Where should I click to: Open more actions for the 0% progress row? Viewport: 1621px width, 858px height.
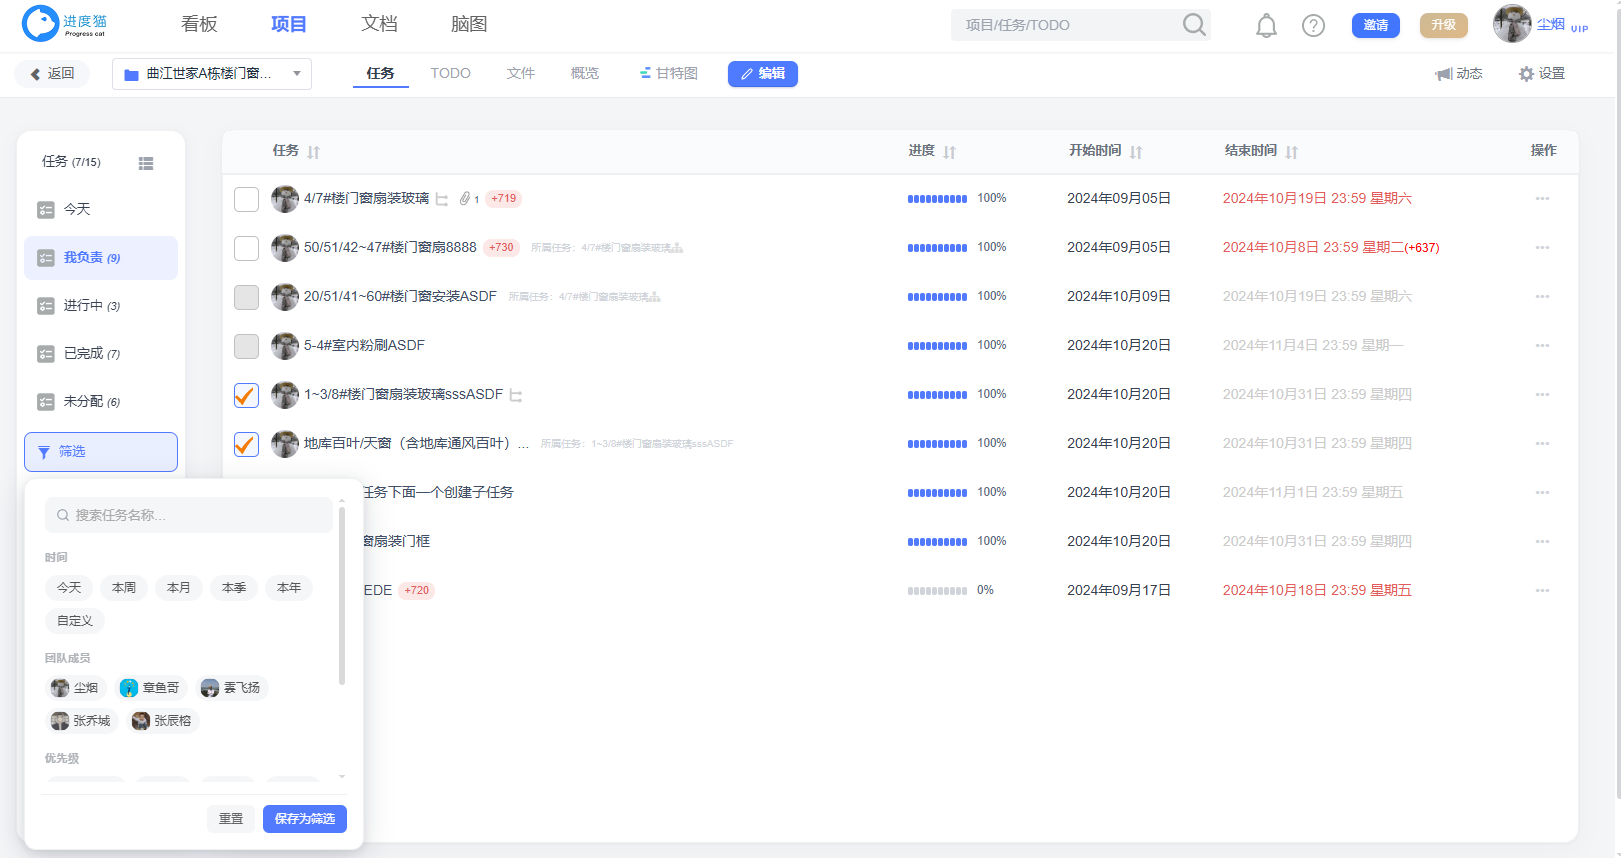[1542, 591]
